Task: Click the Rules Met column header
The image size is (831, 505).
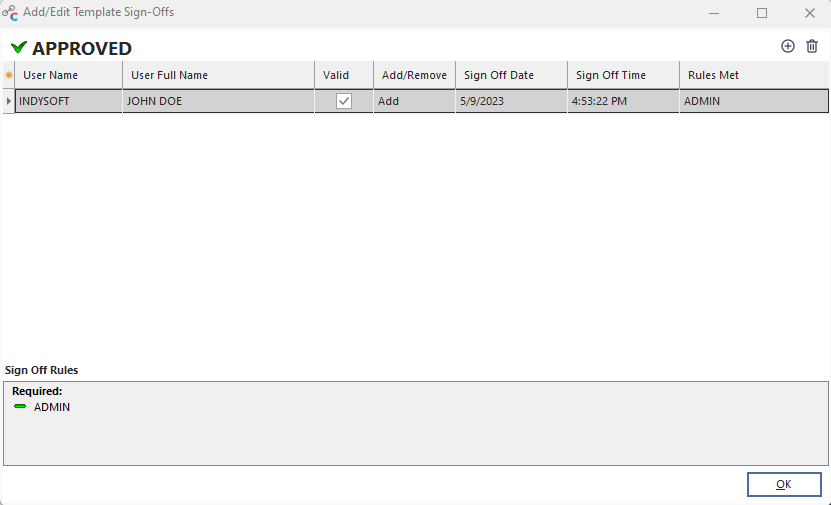Action: pyautogui.click(x=753, y=75)
